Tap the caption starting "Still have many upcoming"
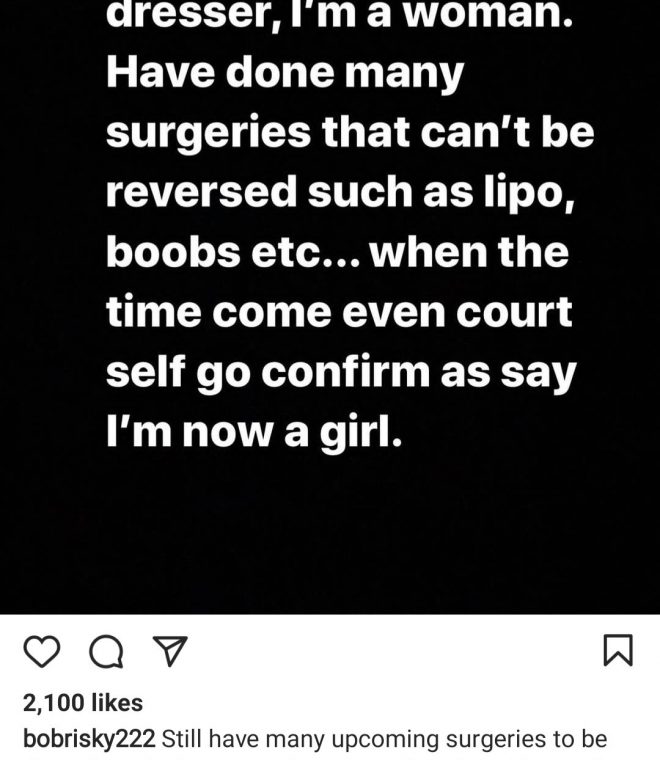This screenshot has height=760, width=660. click(x=384, y=739)
